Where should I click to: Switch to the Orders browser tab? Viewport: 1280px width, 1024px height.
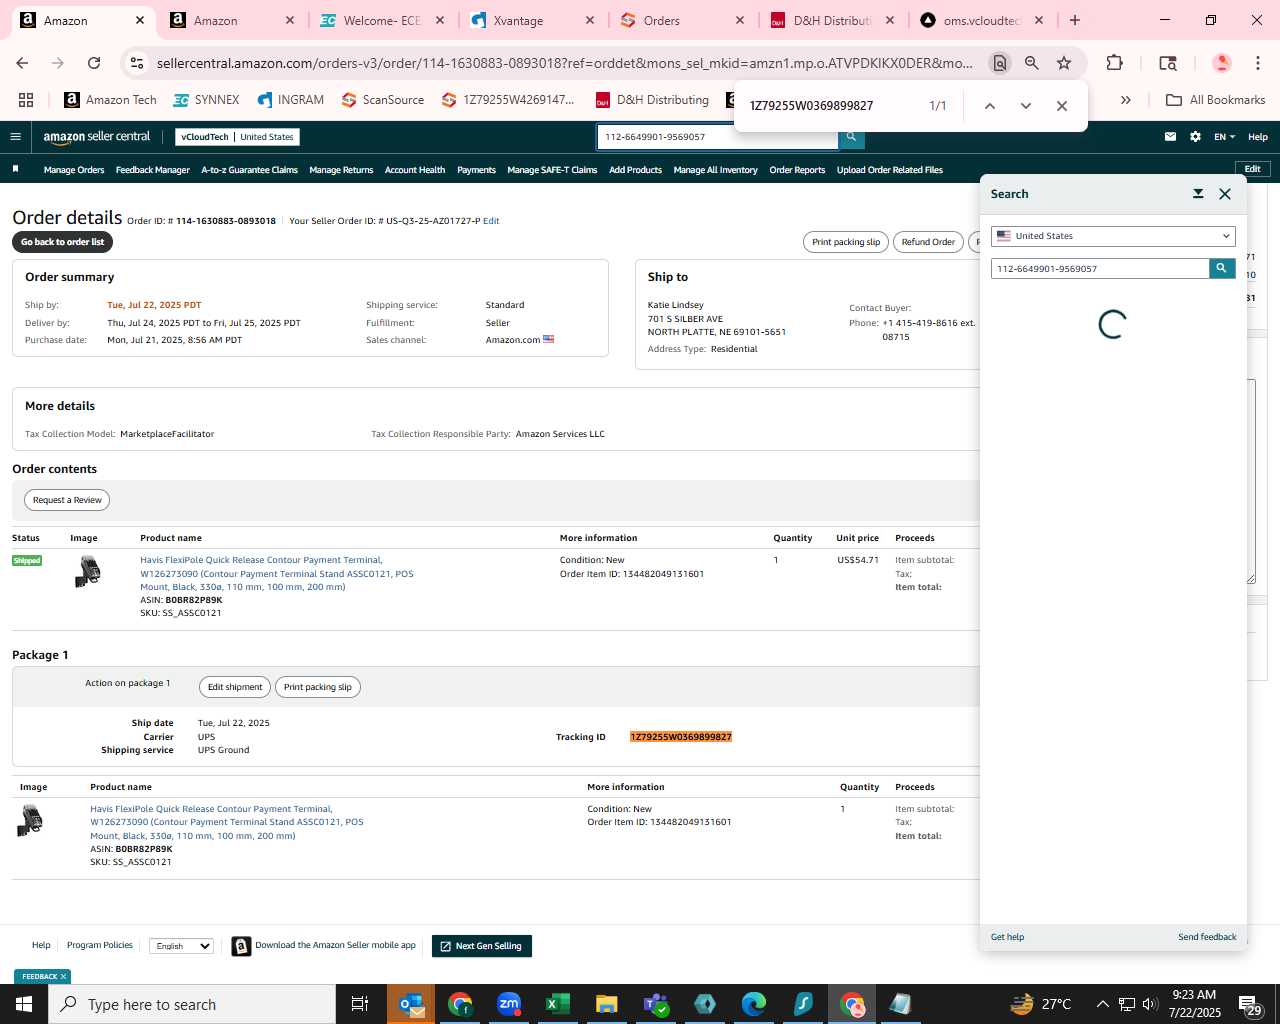[680, 20]
